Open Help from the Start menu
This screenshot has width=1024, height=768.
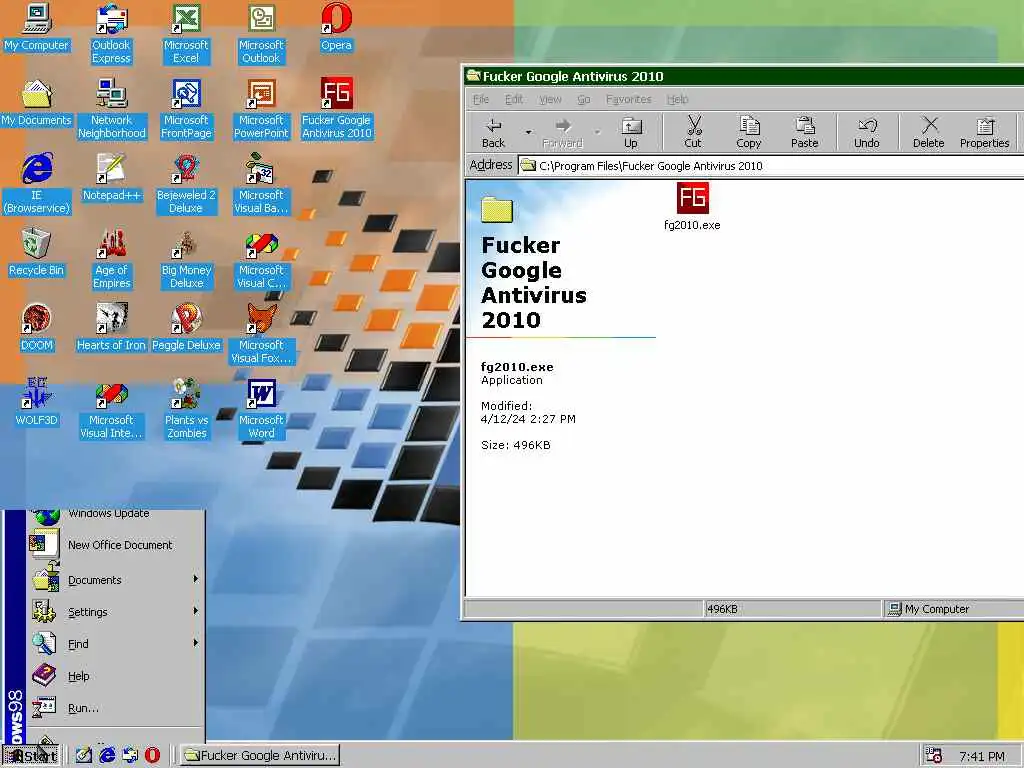(116, 676)
